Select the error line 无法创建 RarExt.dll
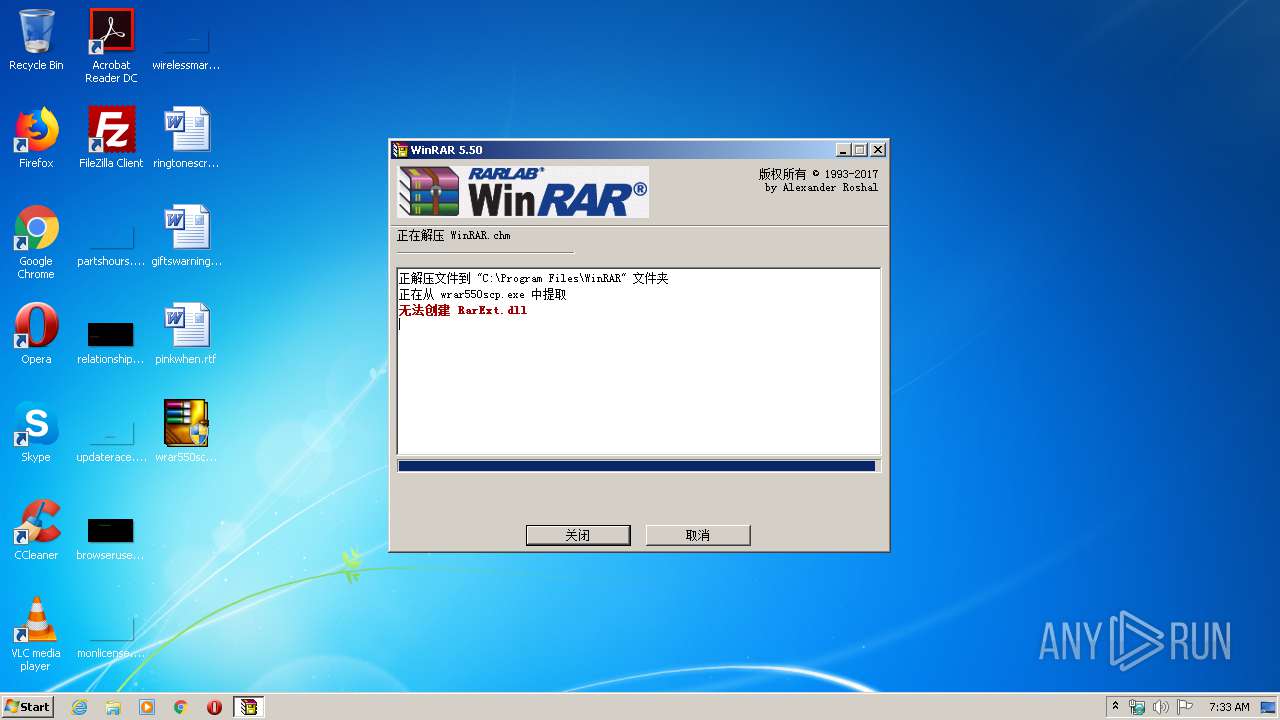Viewport: 1280px width, 720px height. (x=463, y=311)
